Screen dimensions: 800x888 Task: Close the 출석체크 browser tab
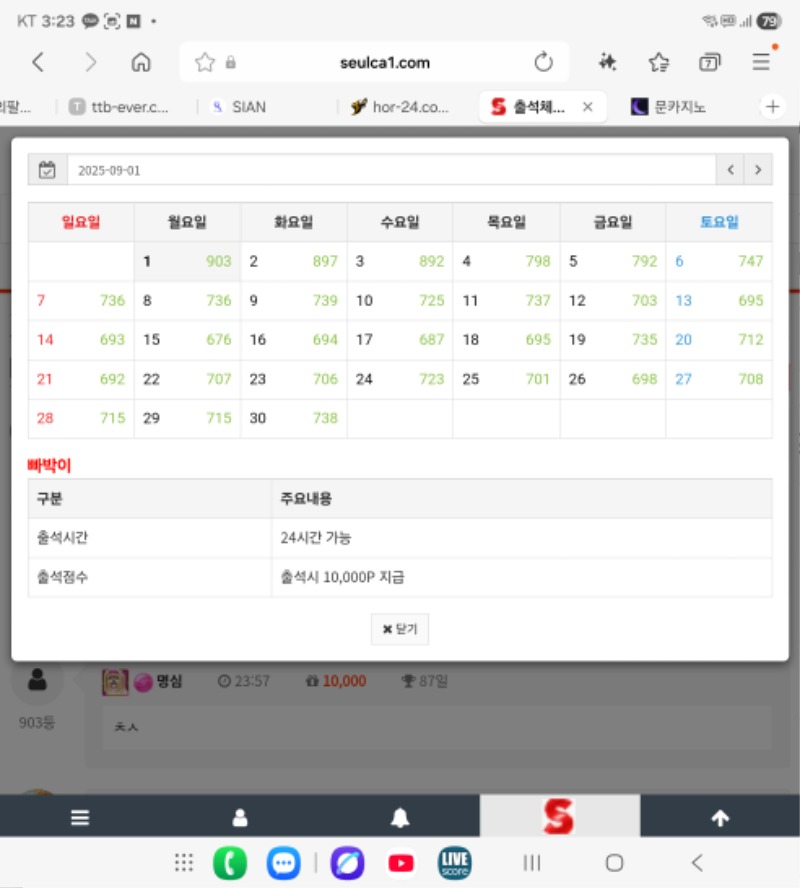pyautogui.click(x=587, y=106)
